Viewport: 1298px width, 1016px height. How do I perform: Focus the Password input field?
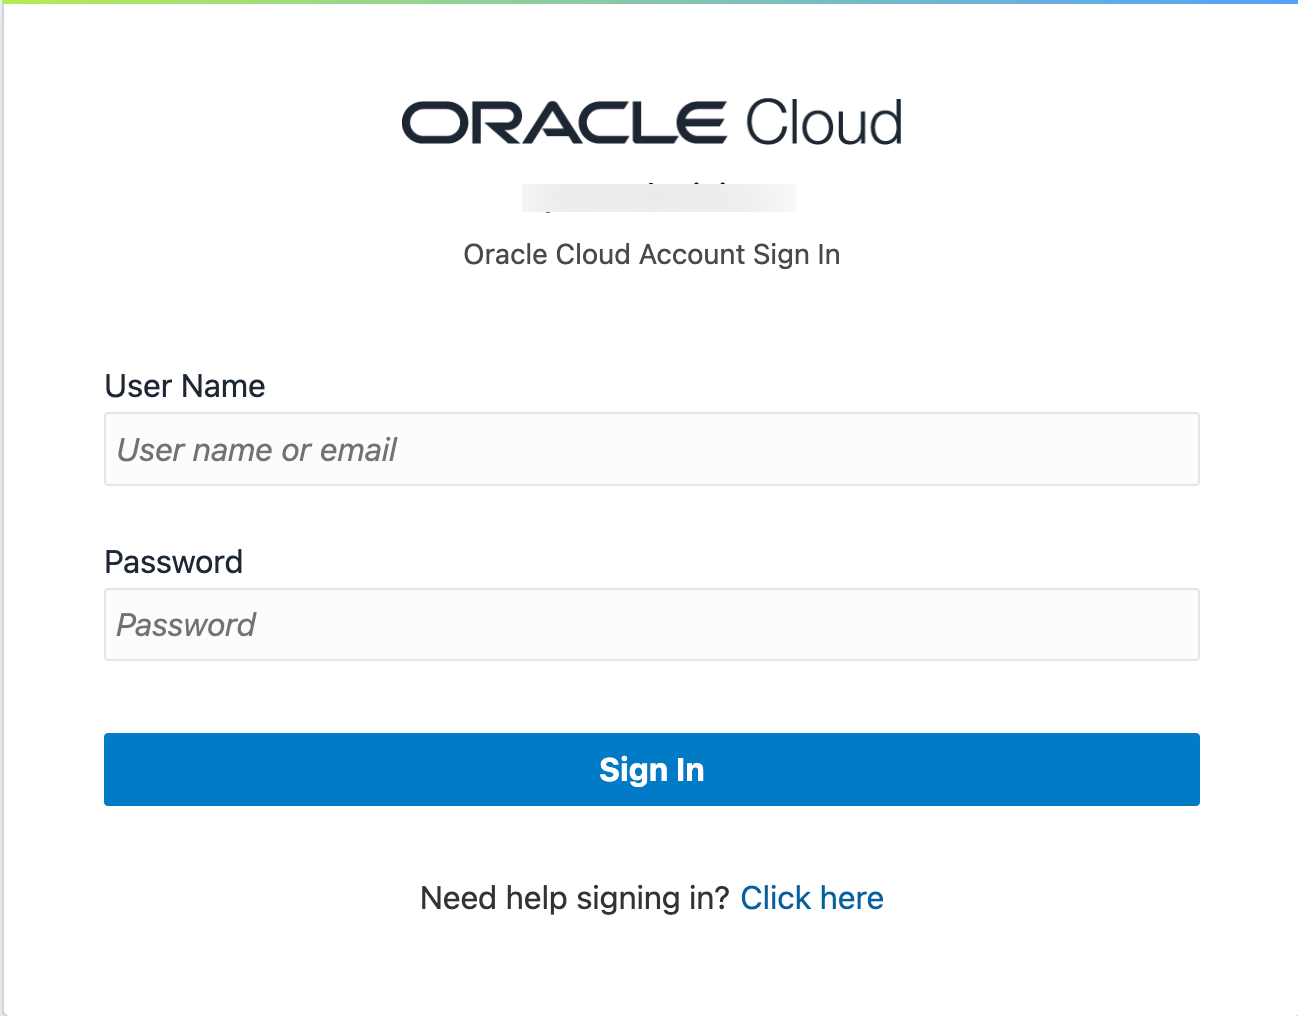651,625
